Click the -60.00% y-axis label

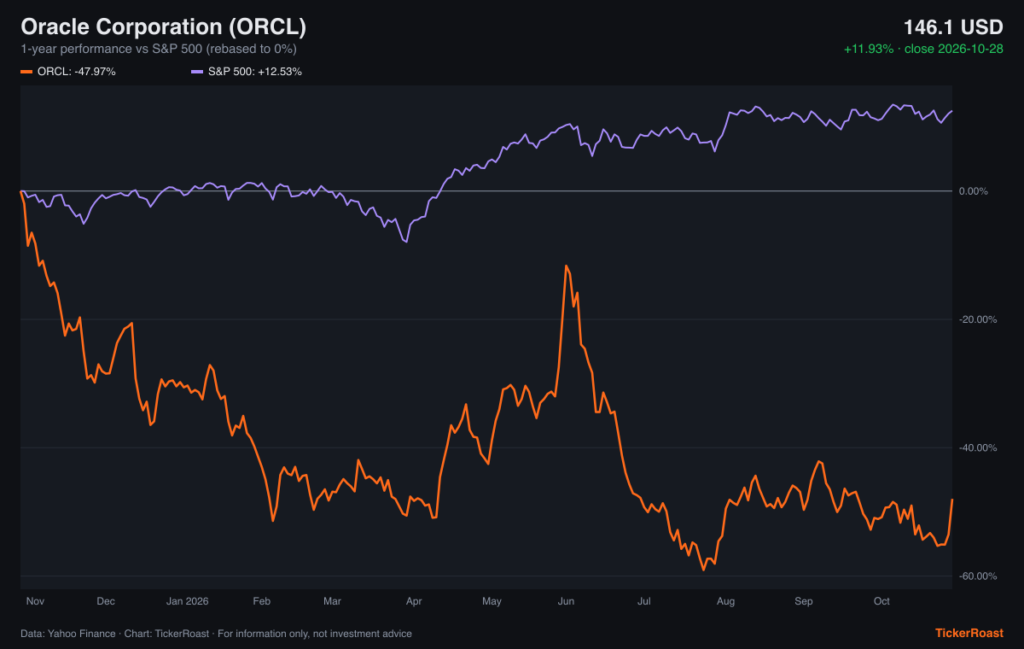click(x=978, y=576)
